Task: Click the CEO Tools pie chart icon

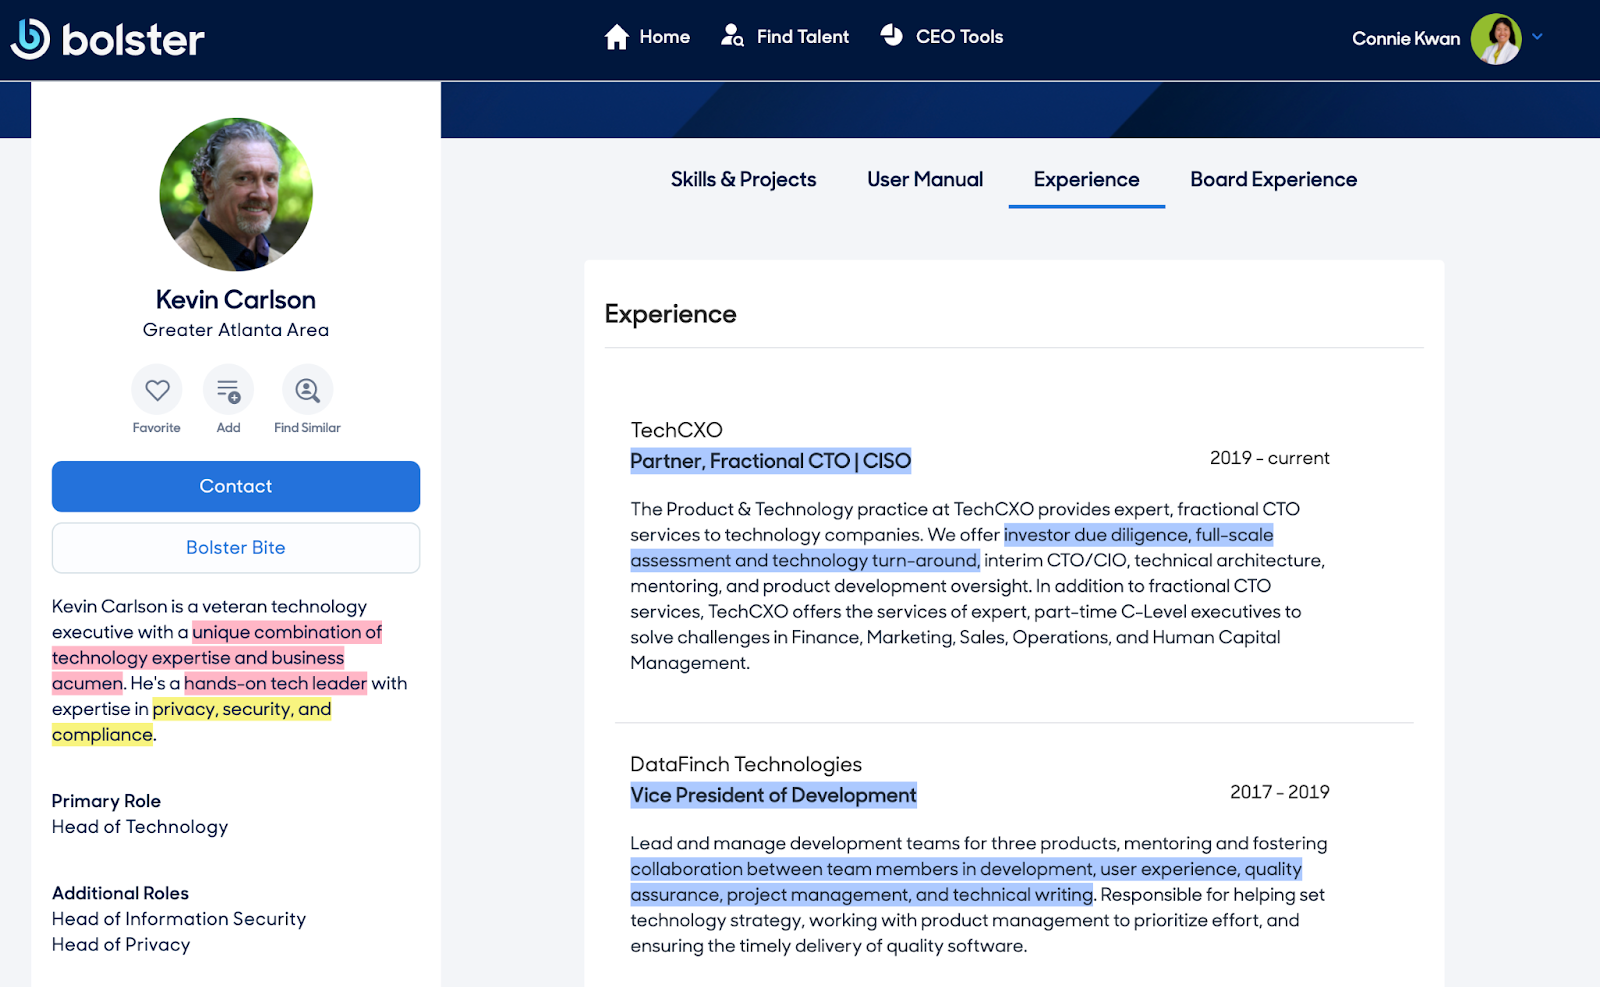Action: (892, 35)
